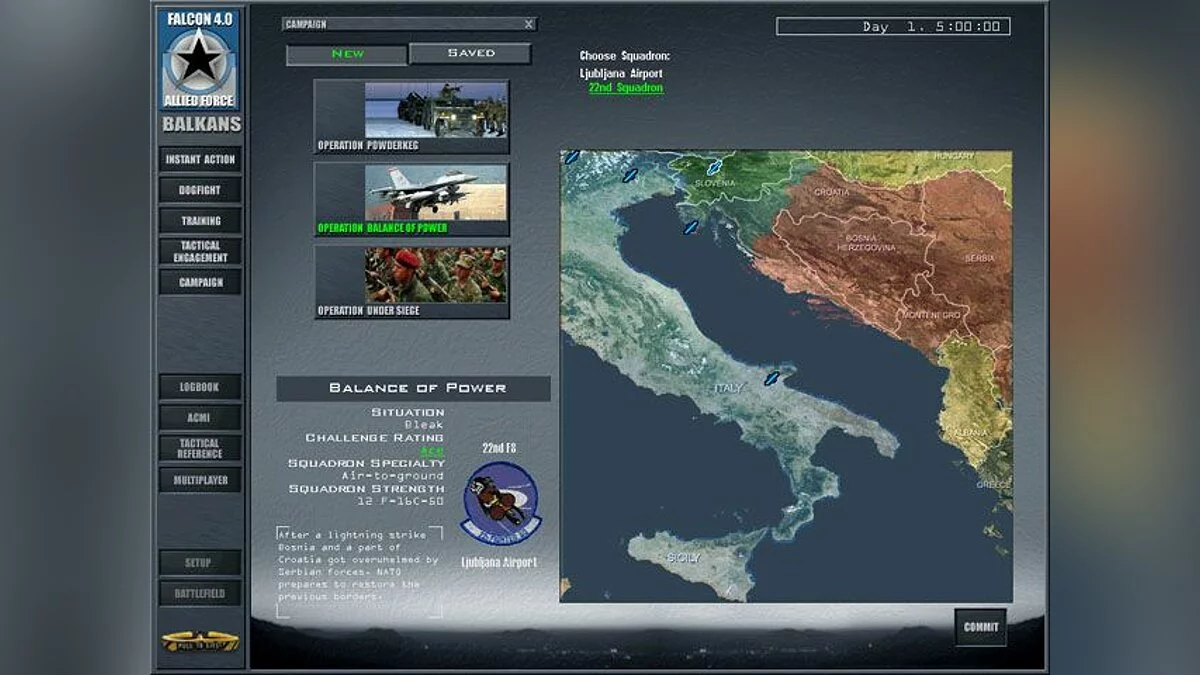
Task: Switch to the New campaign tab
Action: click(347, 54)
